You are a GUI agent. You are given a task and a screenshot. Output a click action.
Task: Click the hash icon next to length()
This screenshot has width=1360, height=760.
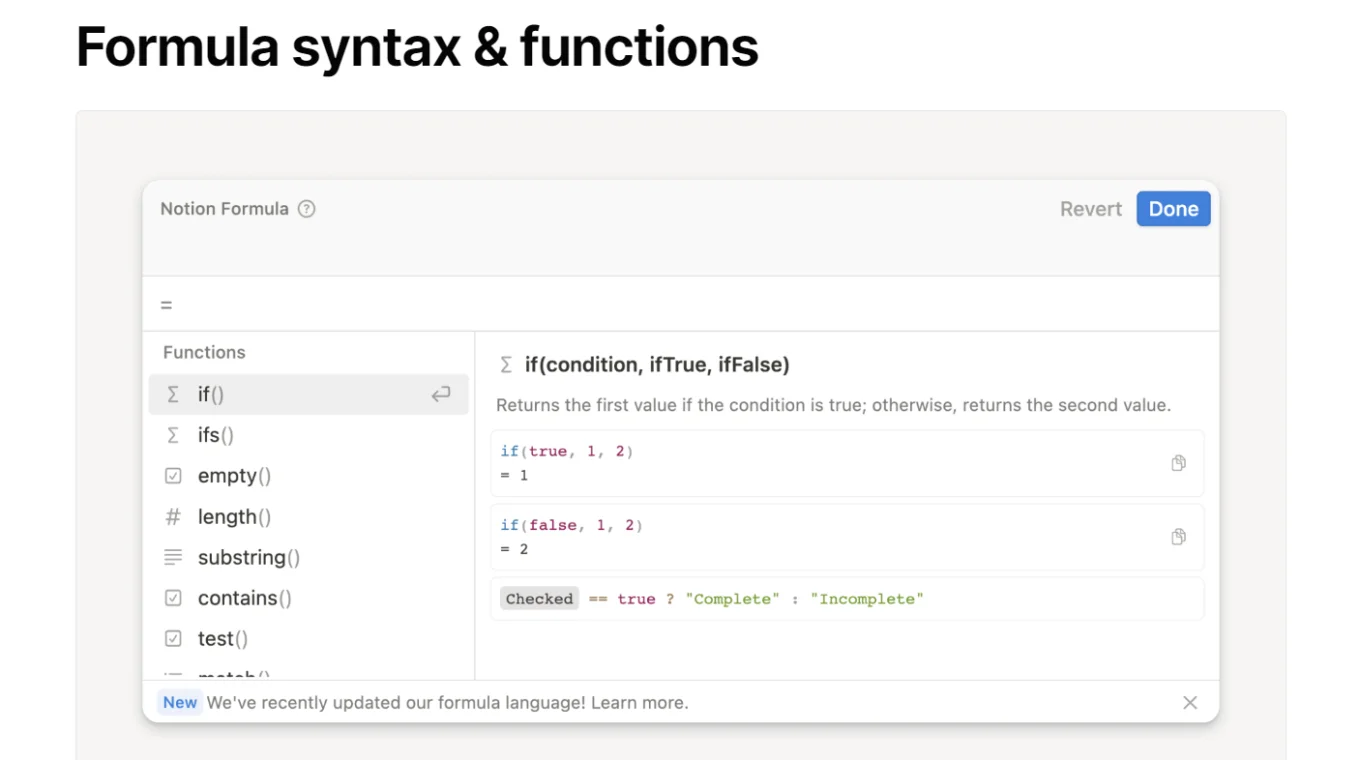coord(173,517)
